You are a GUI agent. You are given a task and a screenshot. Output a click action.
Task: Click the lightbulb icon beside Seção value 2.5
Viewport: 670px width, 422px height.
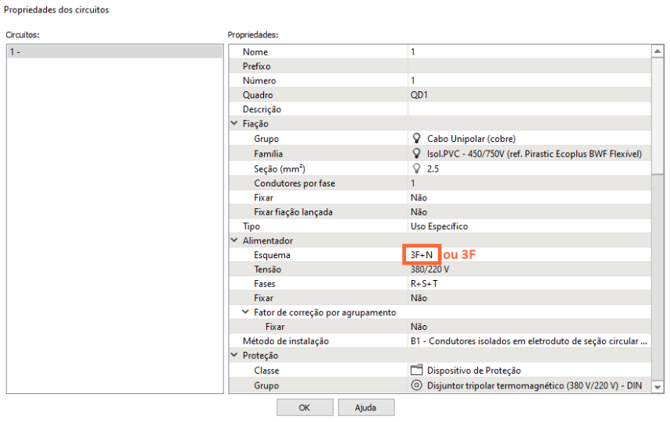click(x=416, y=169)
